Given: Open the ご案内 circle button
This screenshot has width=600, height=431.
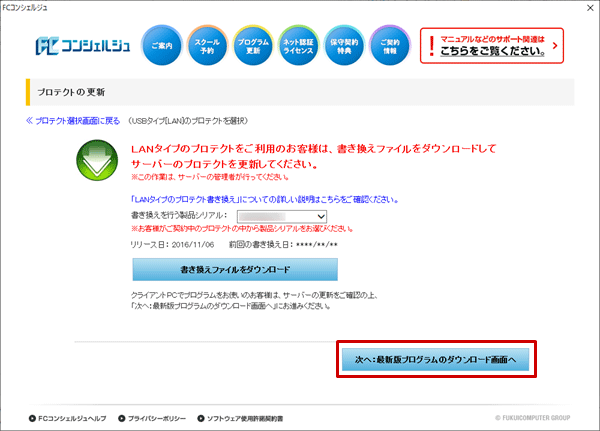Looking at the screenshot, I should click(x=161, y=45).
